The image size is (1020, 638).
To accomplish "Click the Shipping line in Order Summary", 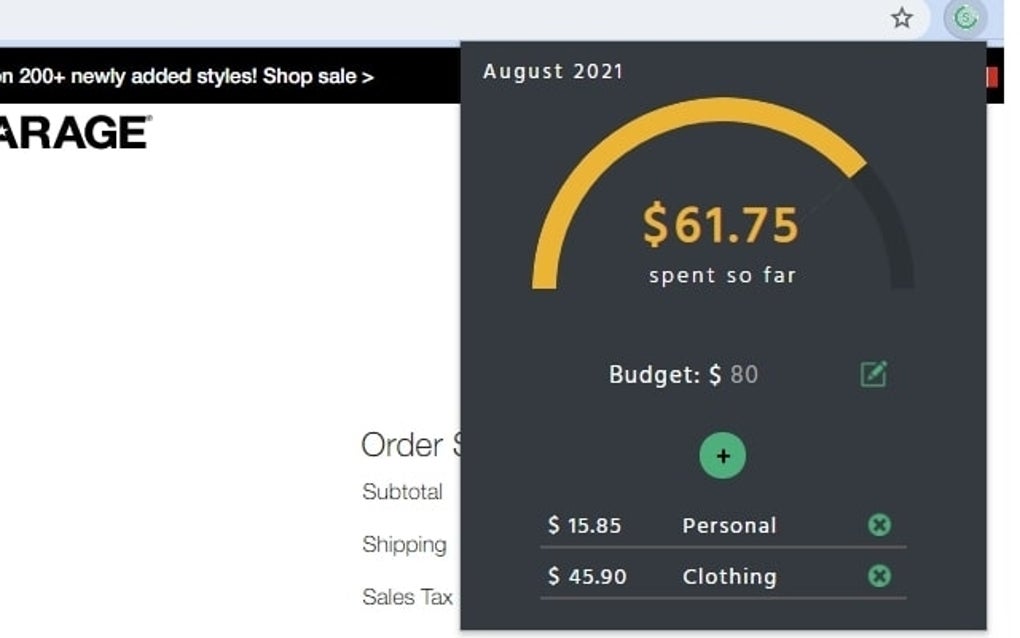I will [x=404, y=544].
